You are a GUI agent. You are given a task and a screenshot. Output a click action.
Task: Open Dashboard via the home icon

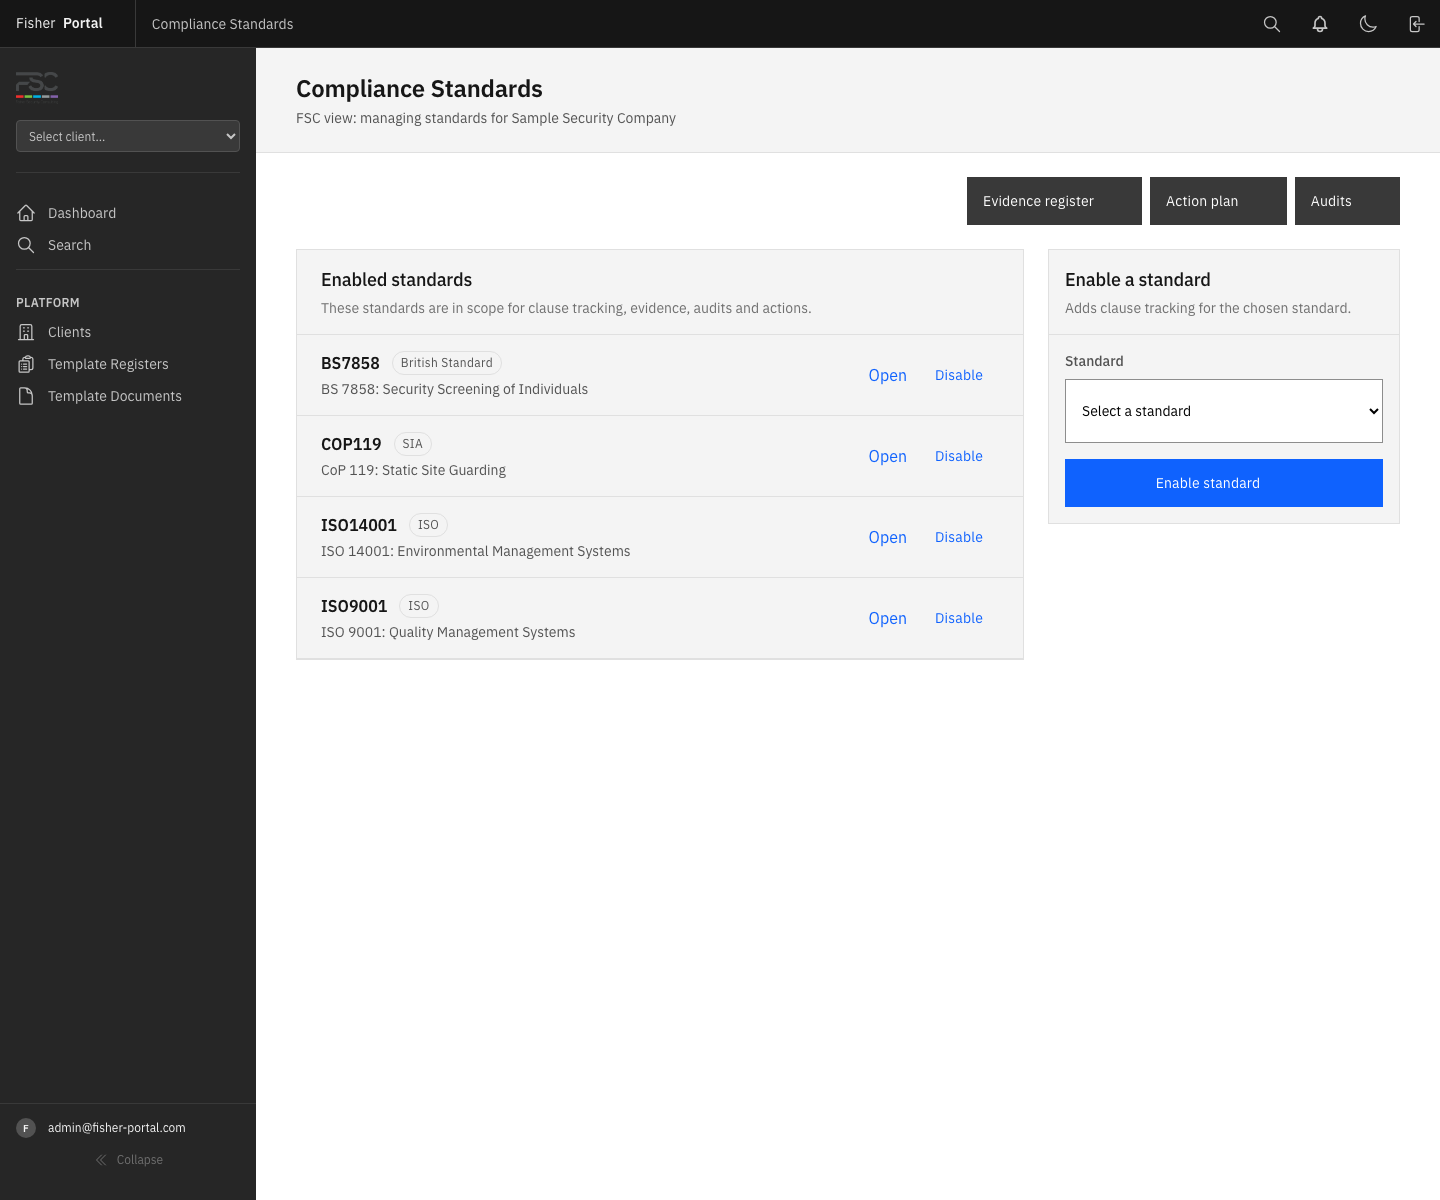(26, 213)
